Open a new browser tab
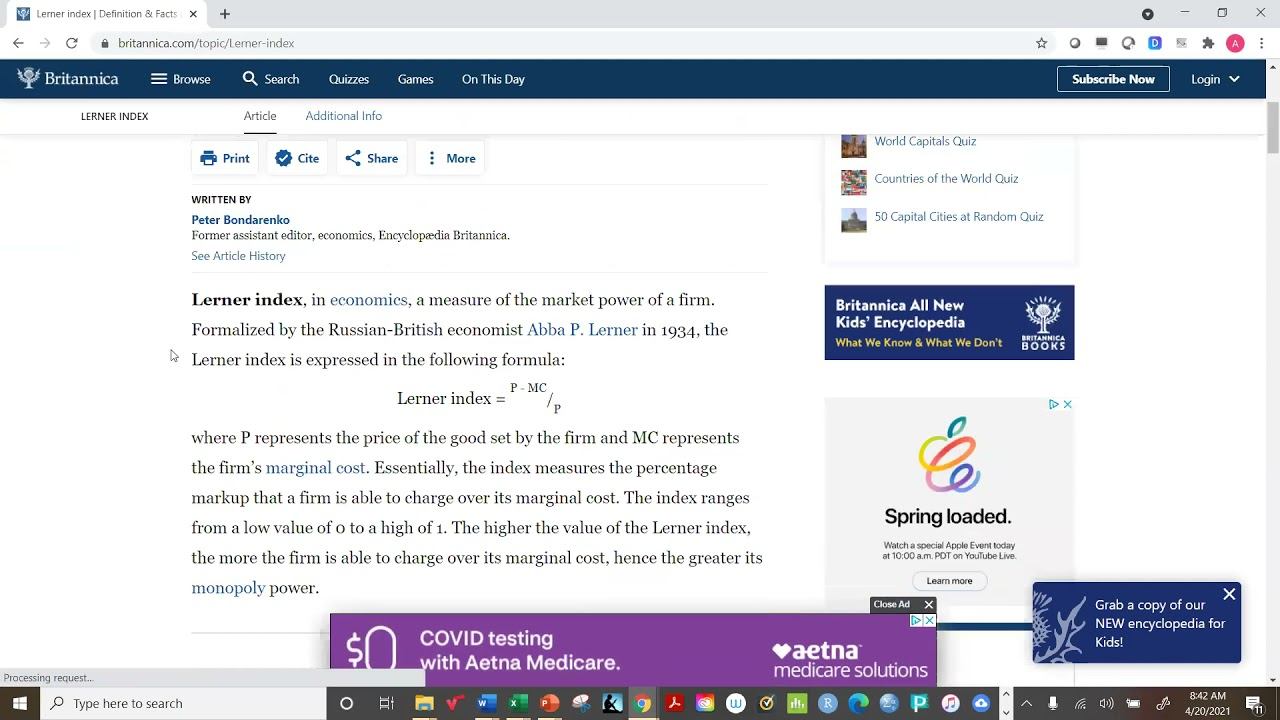1280x720 pixels. 225,14
